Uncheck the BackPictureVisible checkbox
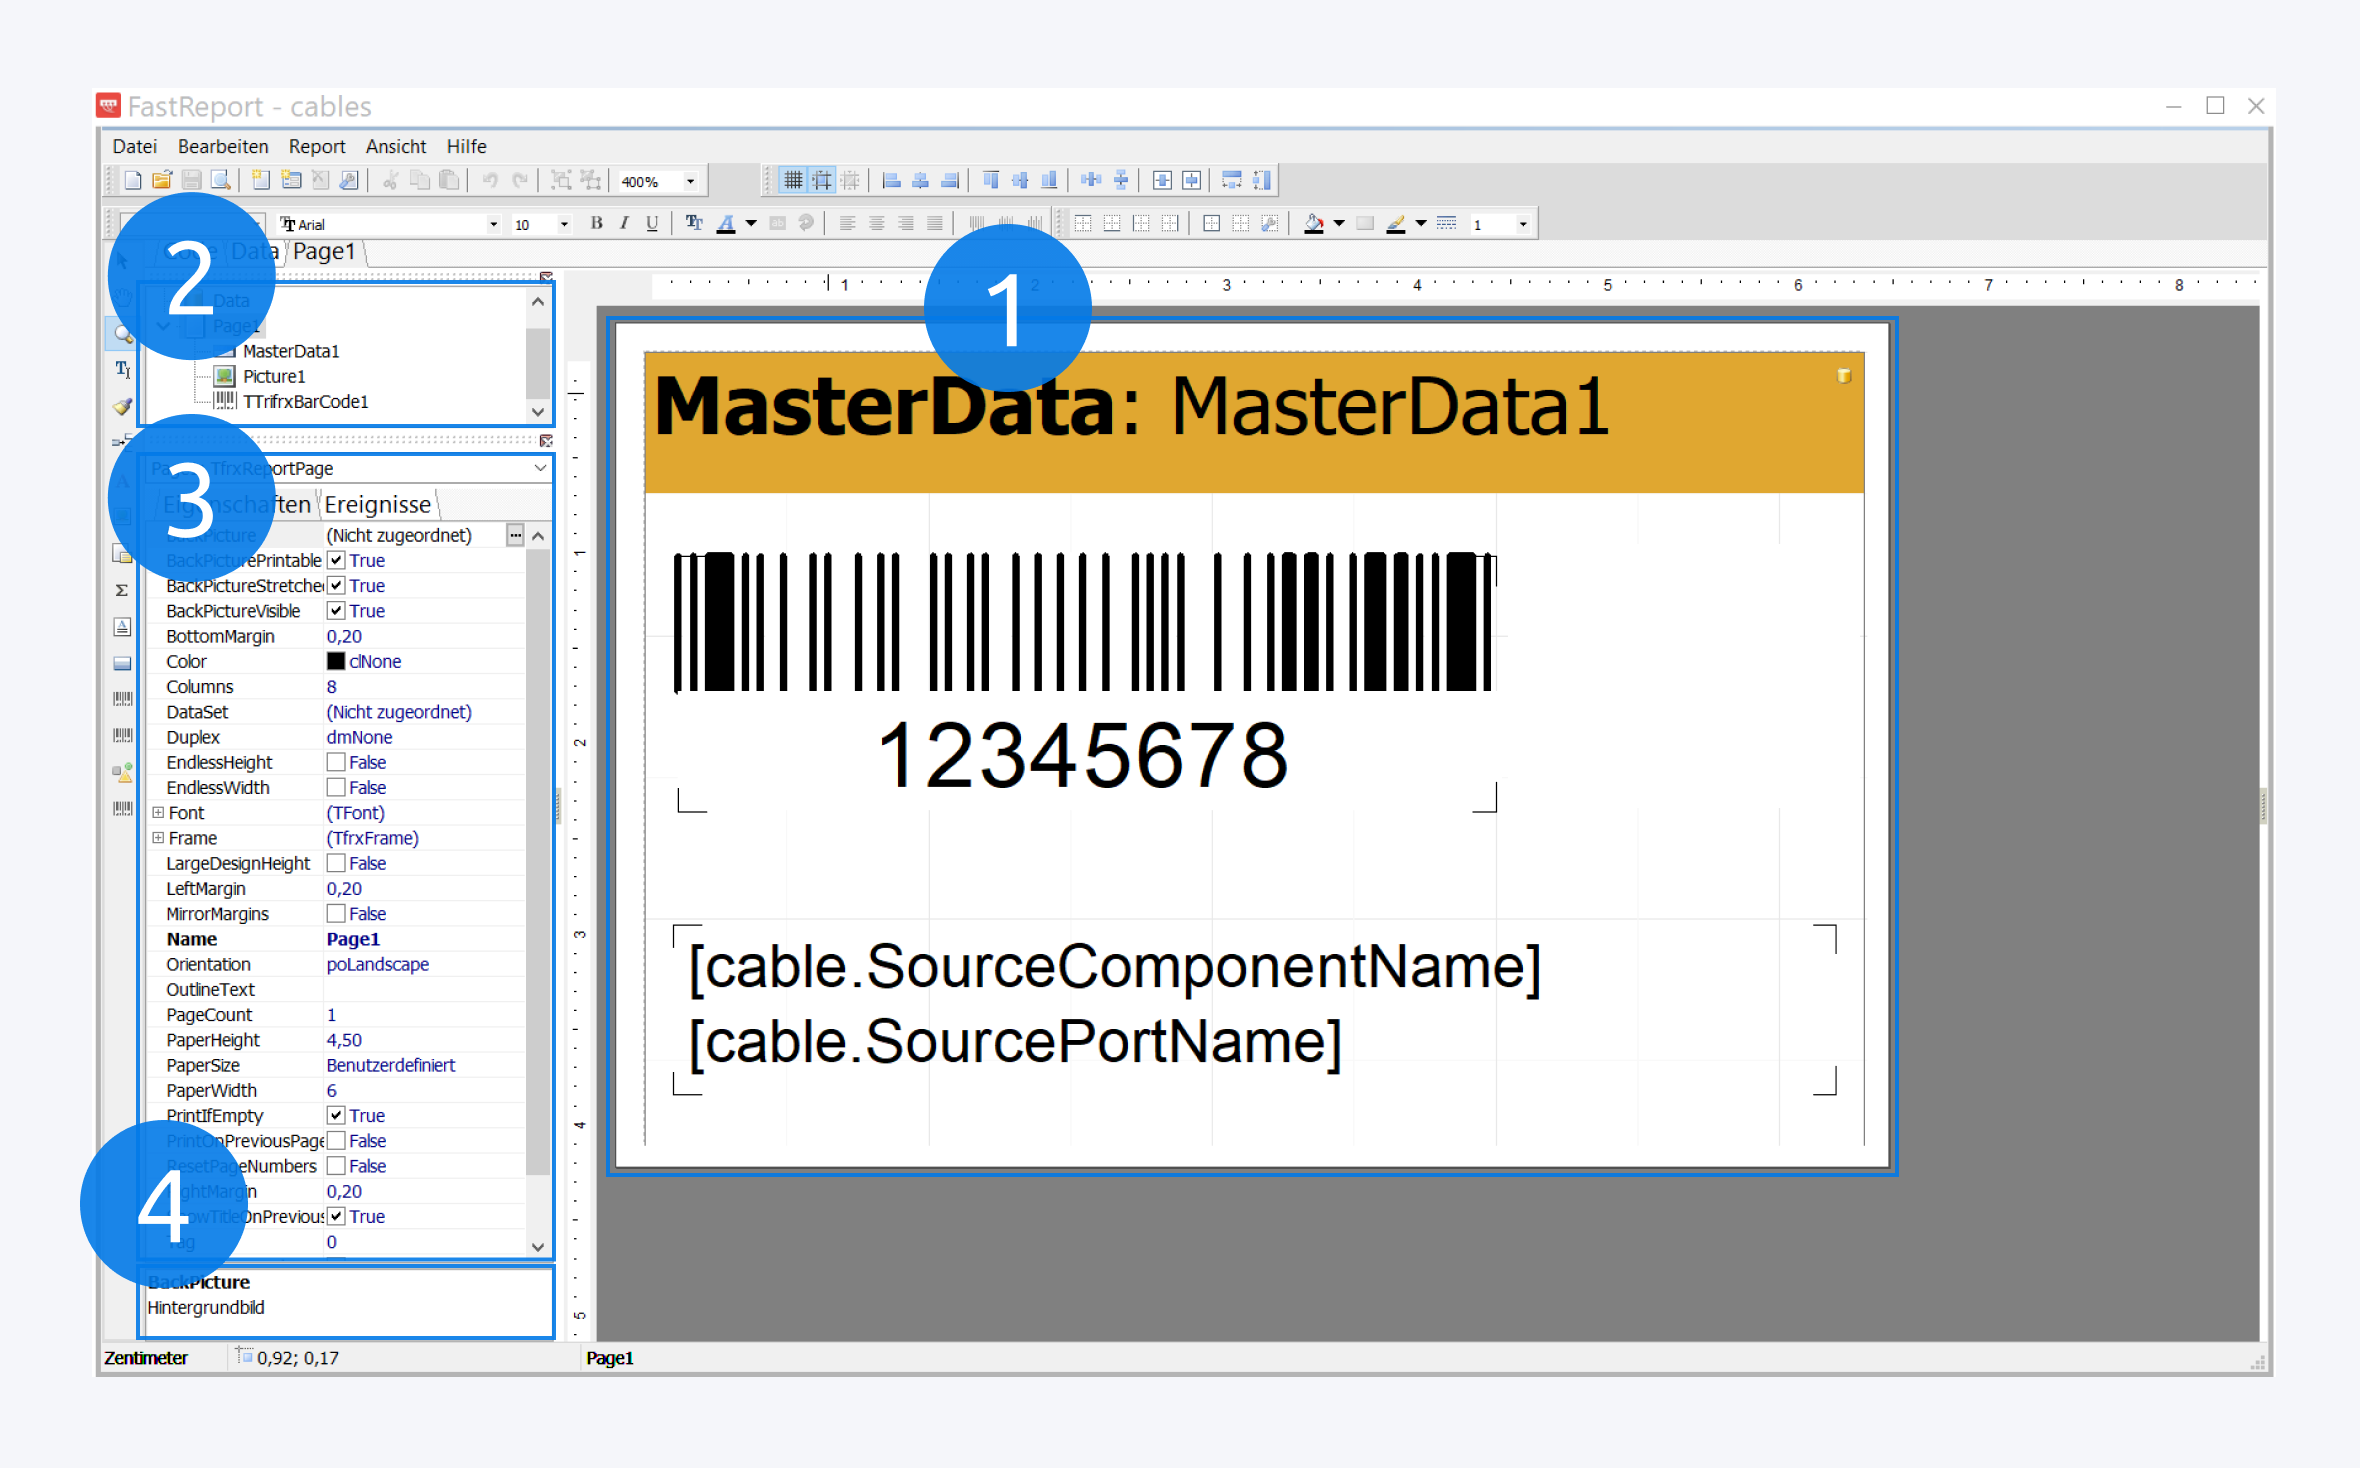 pyautogui.click(x=337, y=611)
